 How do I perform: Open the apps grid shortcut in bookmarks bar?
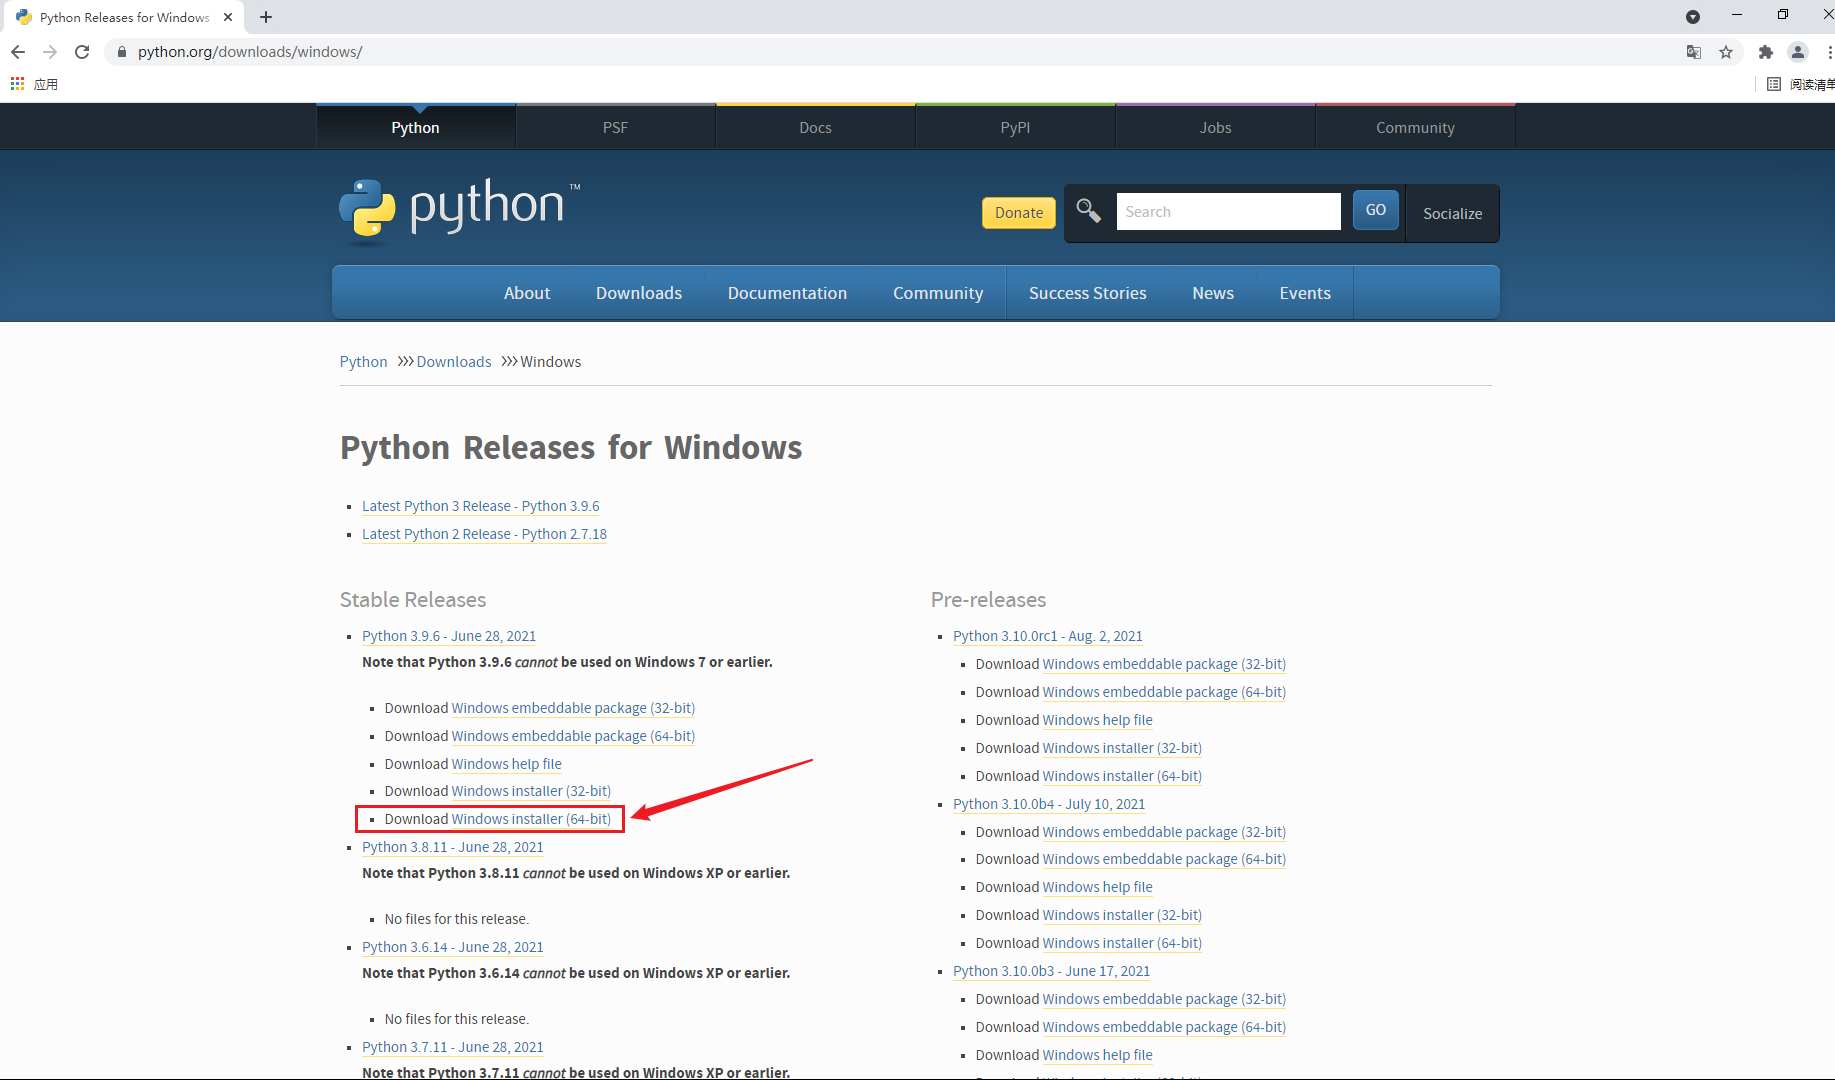(18, 84)
